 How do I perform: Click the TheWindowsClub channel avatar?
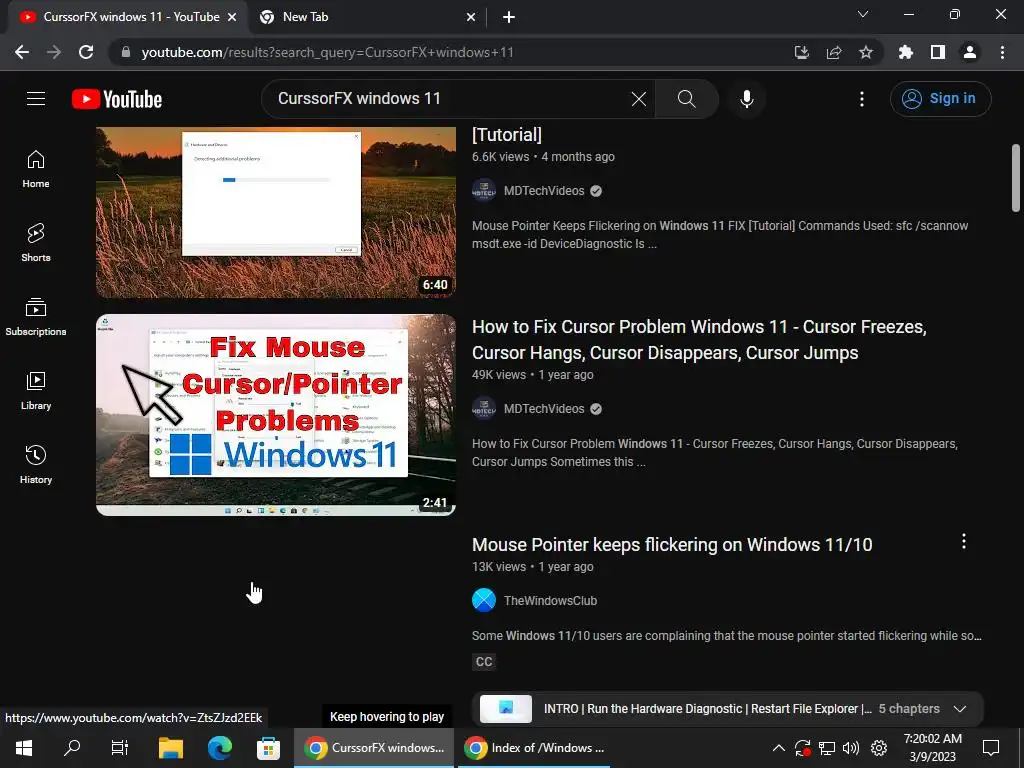pyautogui.click(x=484, y=600)
